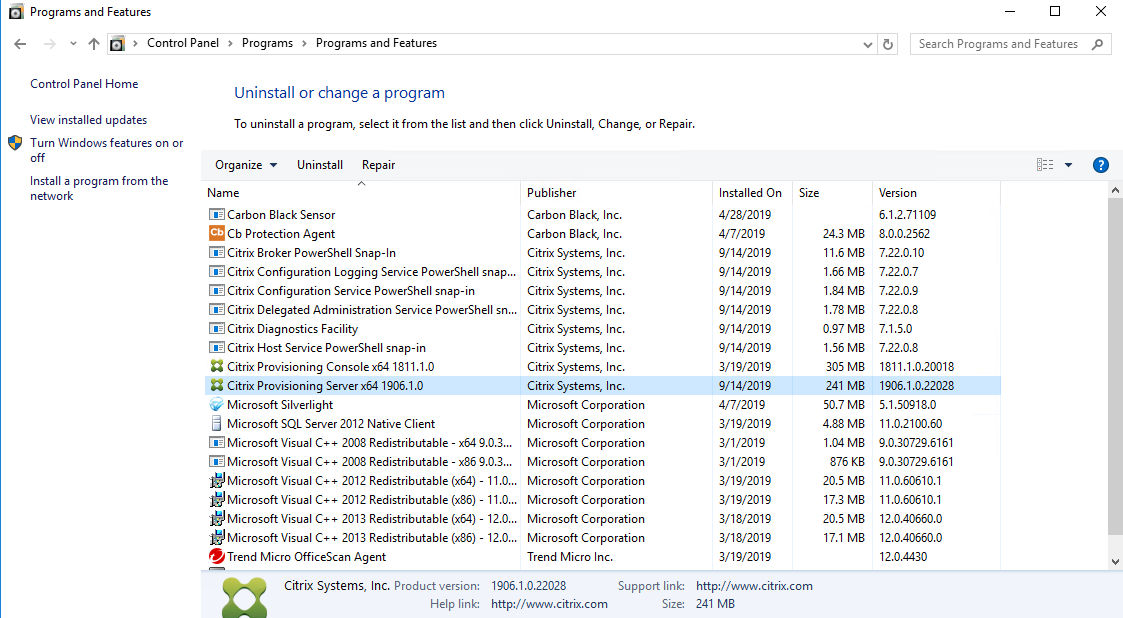The image size is (1123, 618).
Task: Click the 50.7 MB size cell
Action: pos(844,405)
